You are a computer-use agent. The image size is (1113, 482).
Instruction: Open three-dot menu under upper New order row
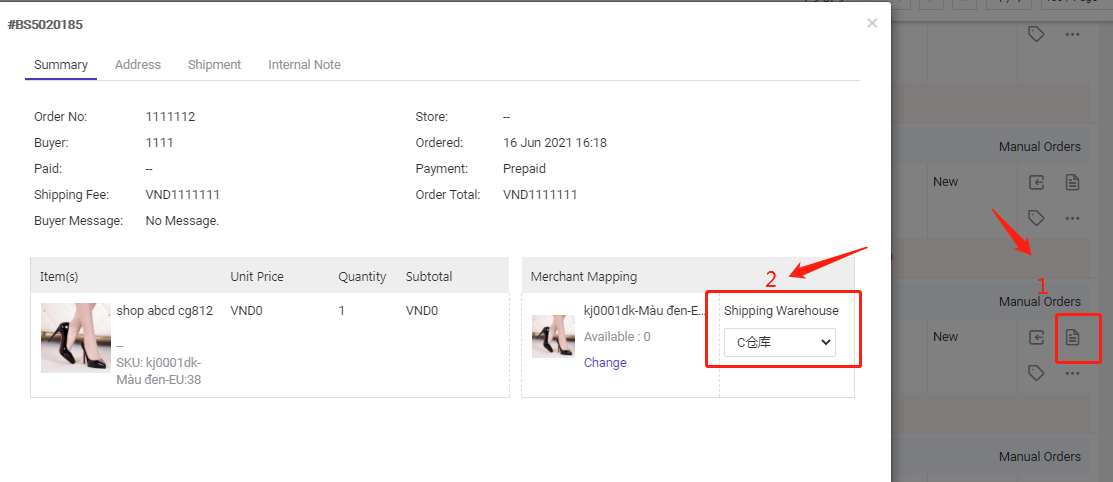1073,218
